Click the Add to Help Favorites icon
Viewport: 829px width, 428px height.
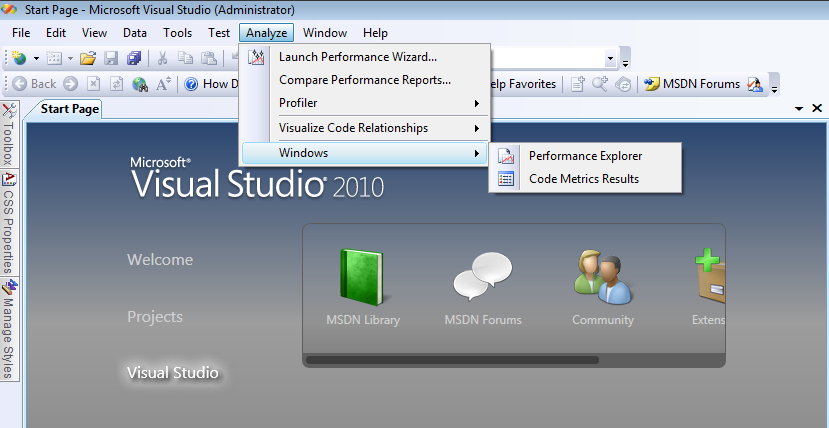click(578, 83)
